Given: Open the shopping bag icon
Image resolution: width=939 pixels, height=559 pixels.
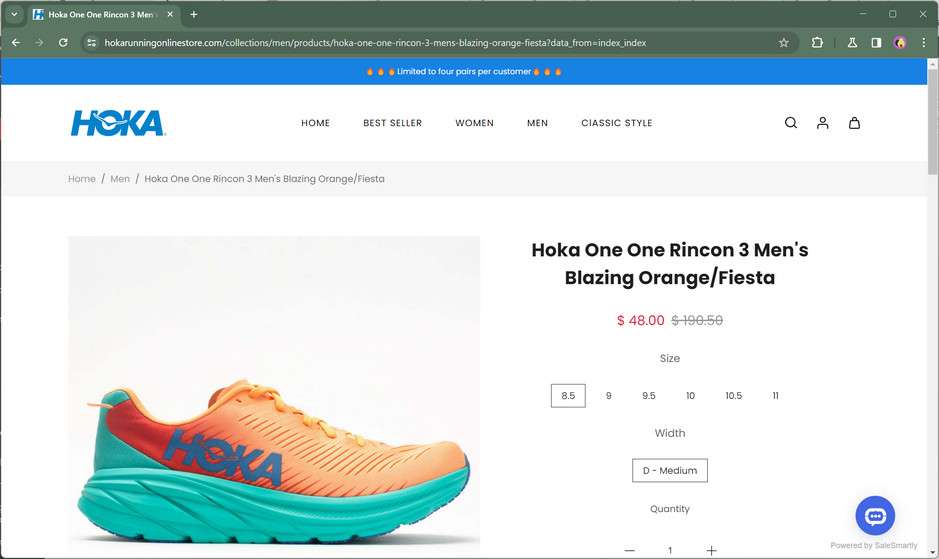Looking at the screenshot, I should [x=855, y=123].
